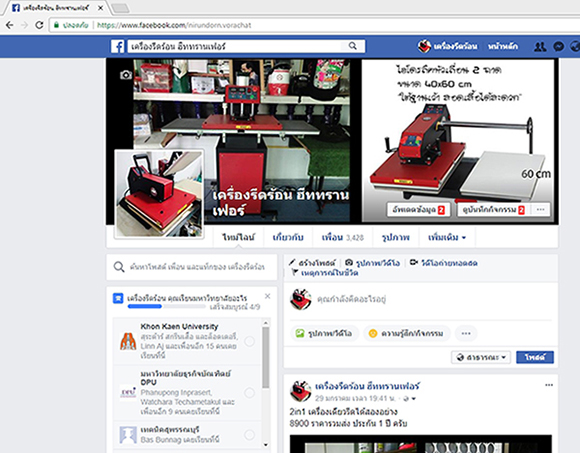The width and height of the screenshot is (580, 453).
Task: Click the browser forward arrow
Action: [x=24, y=25]
